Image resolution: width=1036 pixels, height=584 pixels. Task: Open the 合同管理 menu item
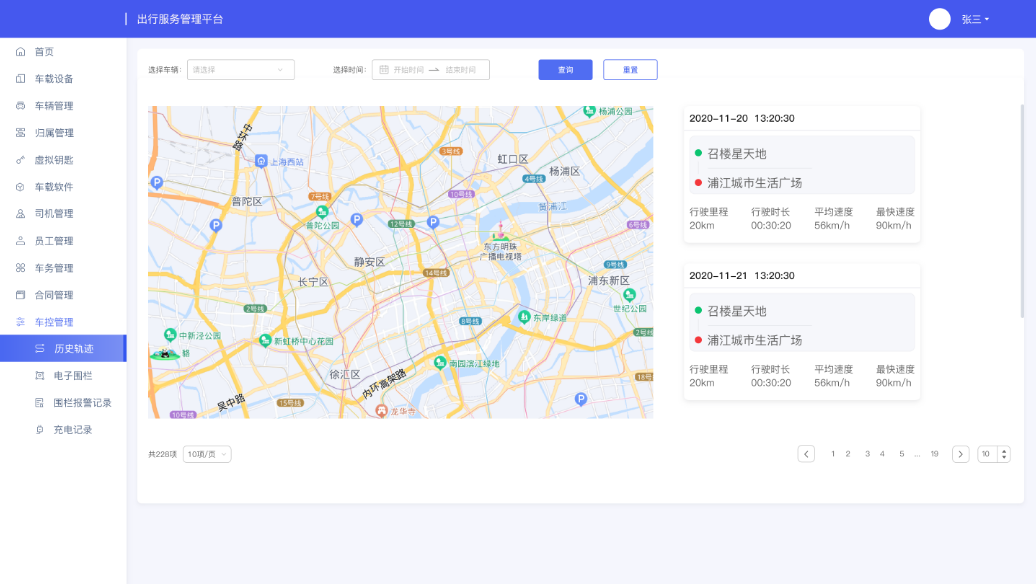point(63,295)
